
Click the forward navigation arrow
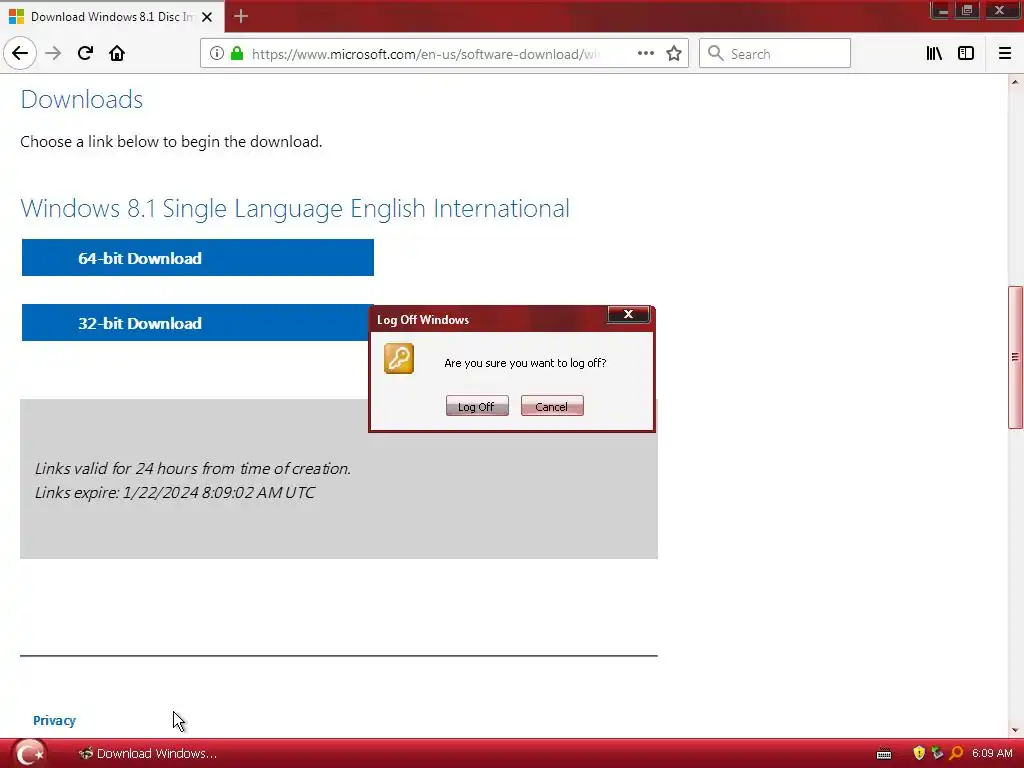point(53,54)
